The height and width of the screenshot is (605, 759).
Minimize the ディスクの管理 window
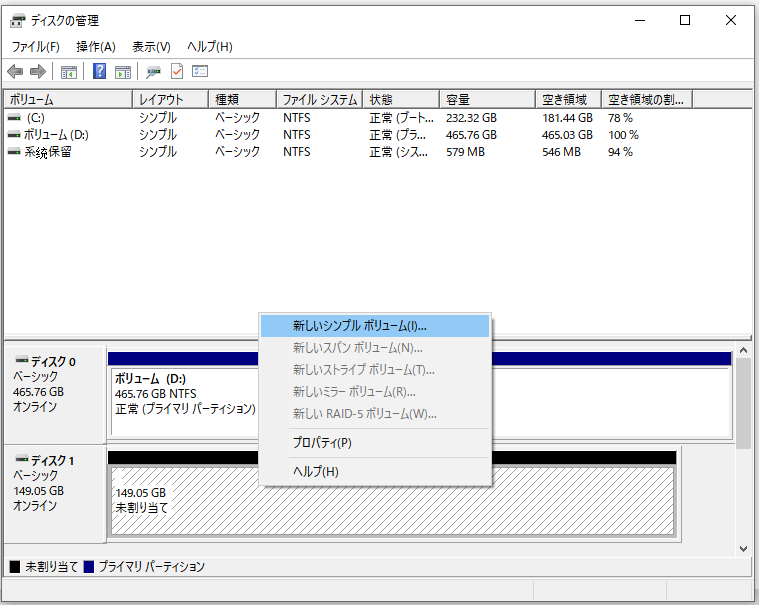(640, 20)
